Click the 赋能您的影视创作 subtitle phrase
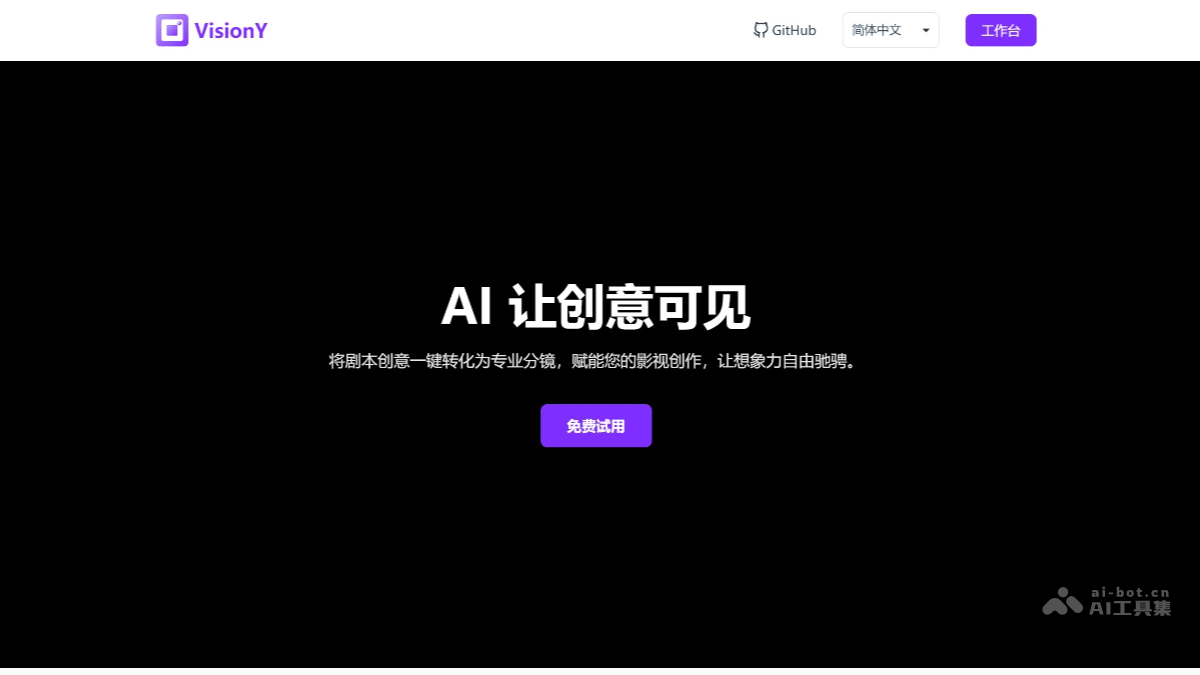Screen dimensions: 1200x675 click(635, 361)
